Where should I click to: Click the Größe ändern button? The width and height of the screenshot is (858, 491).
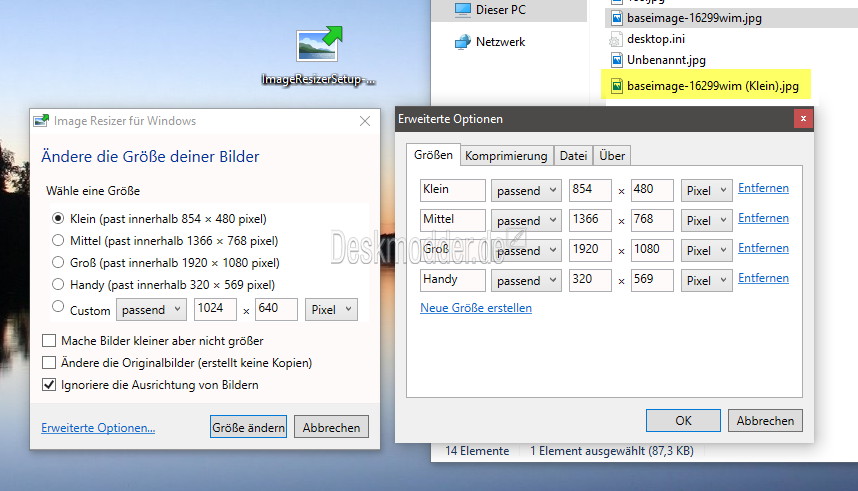(248, 427)
